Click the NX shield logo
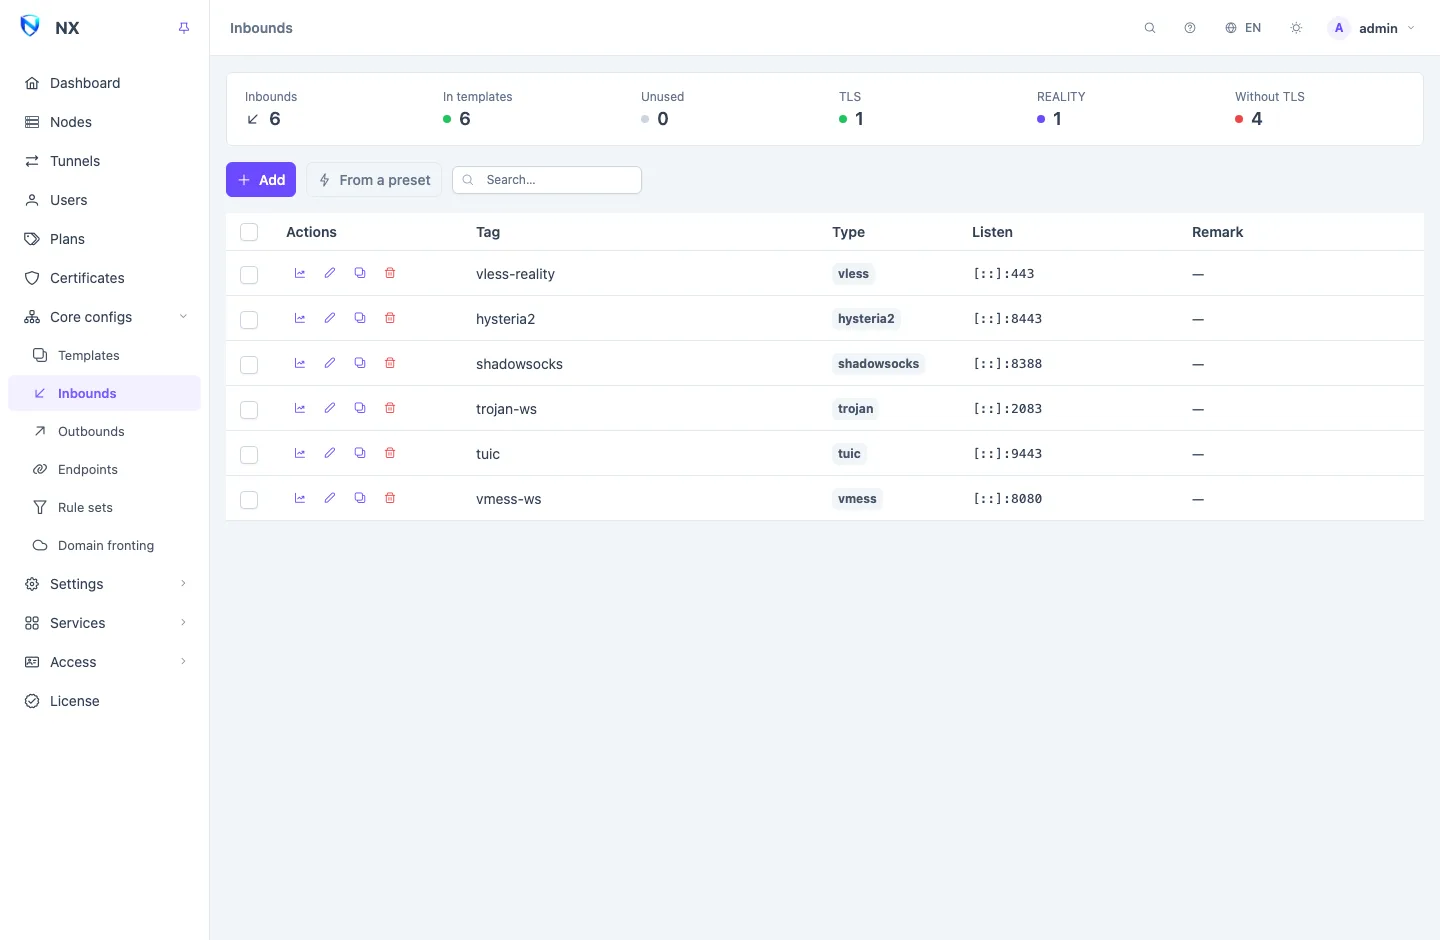Screen dimensions: 1440x940 30,26
